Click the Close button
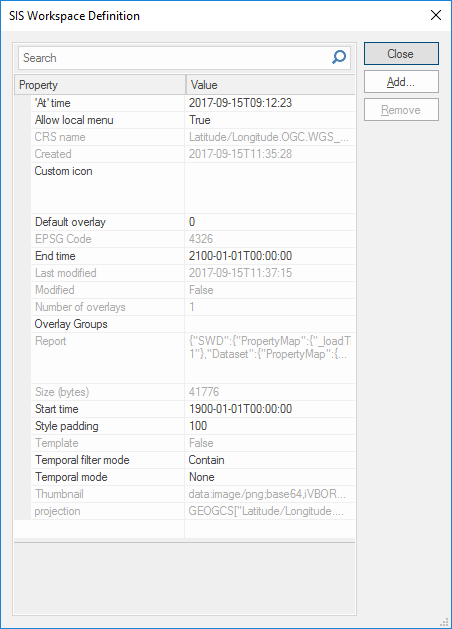Image resolution: width=452 pixels, height=629 pixels. pos(401,54)
